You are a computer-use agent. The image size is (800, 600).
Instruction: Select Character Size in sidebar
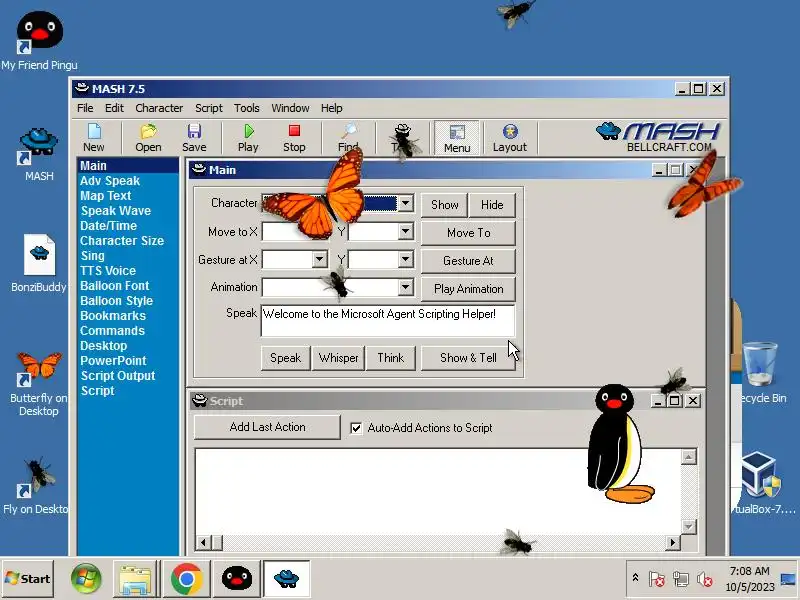pyautogui.click(x=121, y=241)
